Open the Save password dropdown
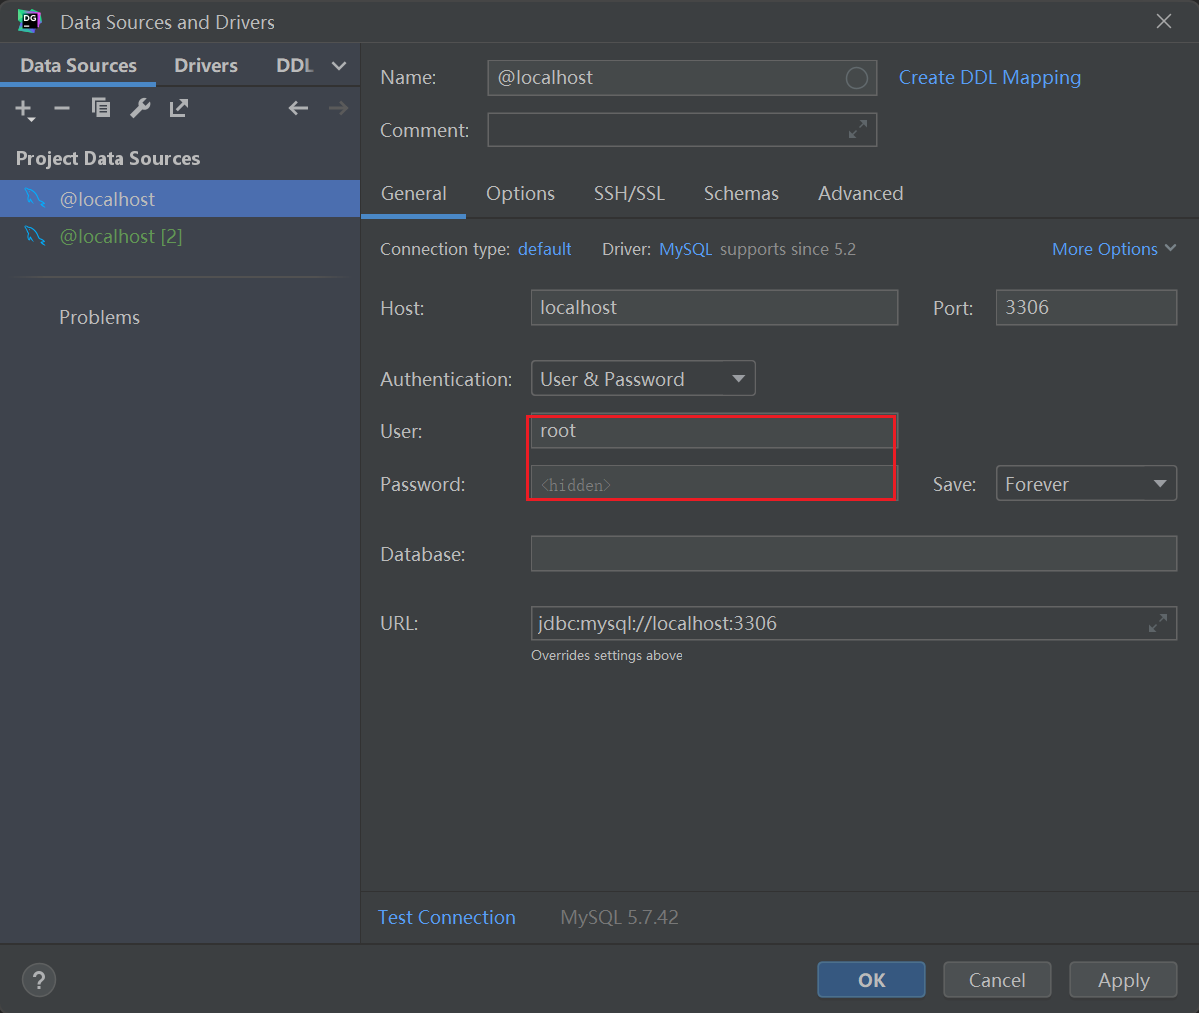The image size is (1199, 1013). (x=1086, y=484)
